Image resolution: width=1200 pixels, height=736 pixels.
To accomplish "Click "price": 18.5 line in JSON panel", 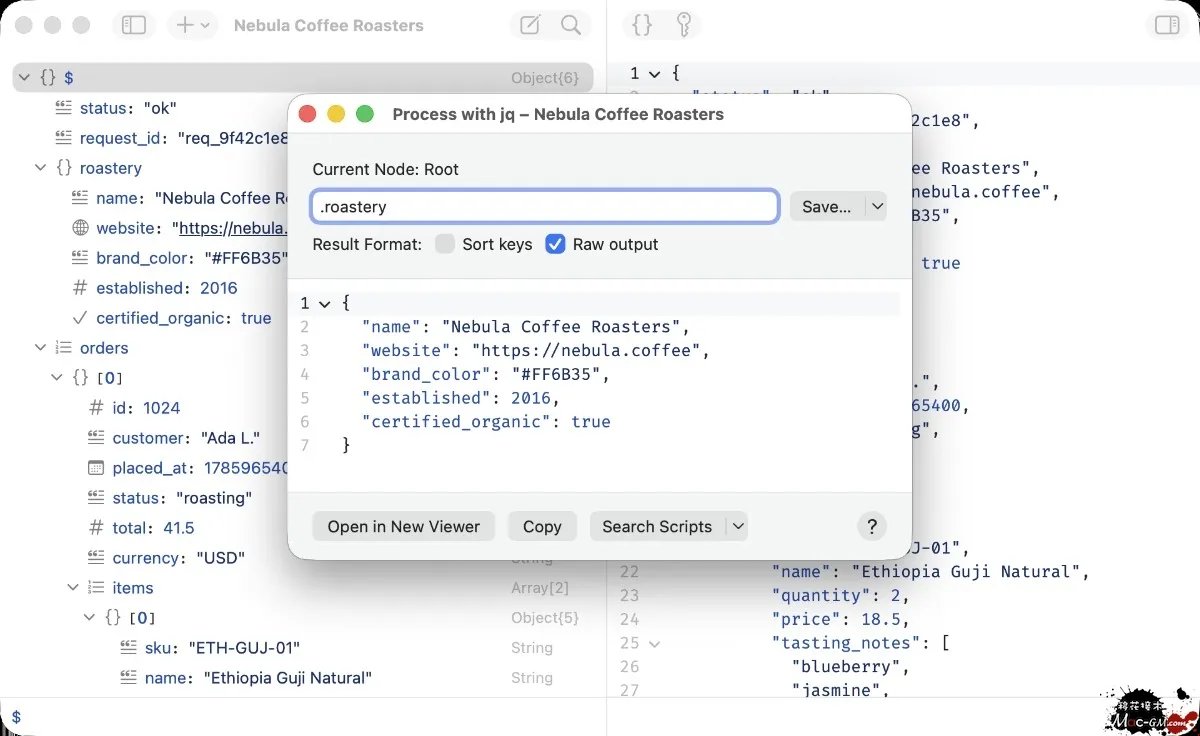I will click(840, 620).
